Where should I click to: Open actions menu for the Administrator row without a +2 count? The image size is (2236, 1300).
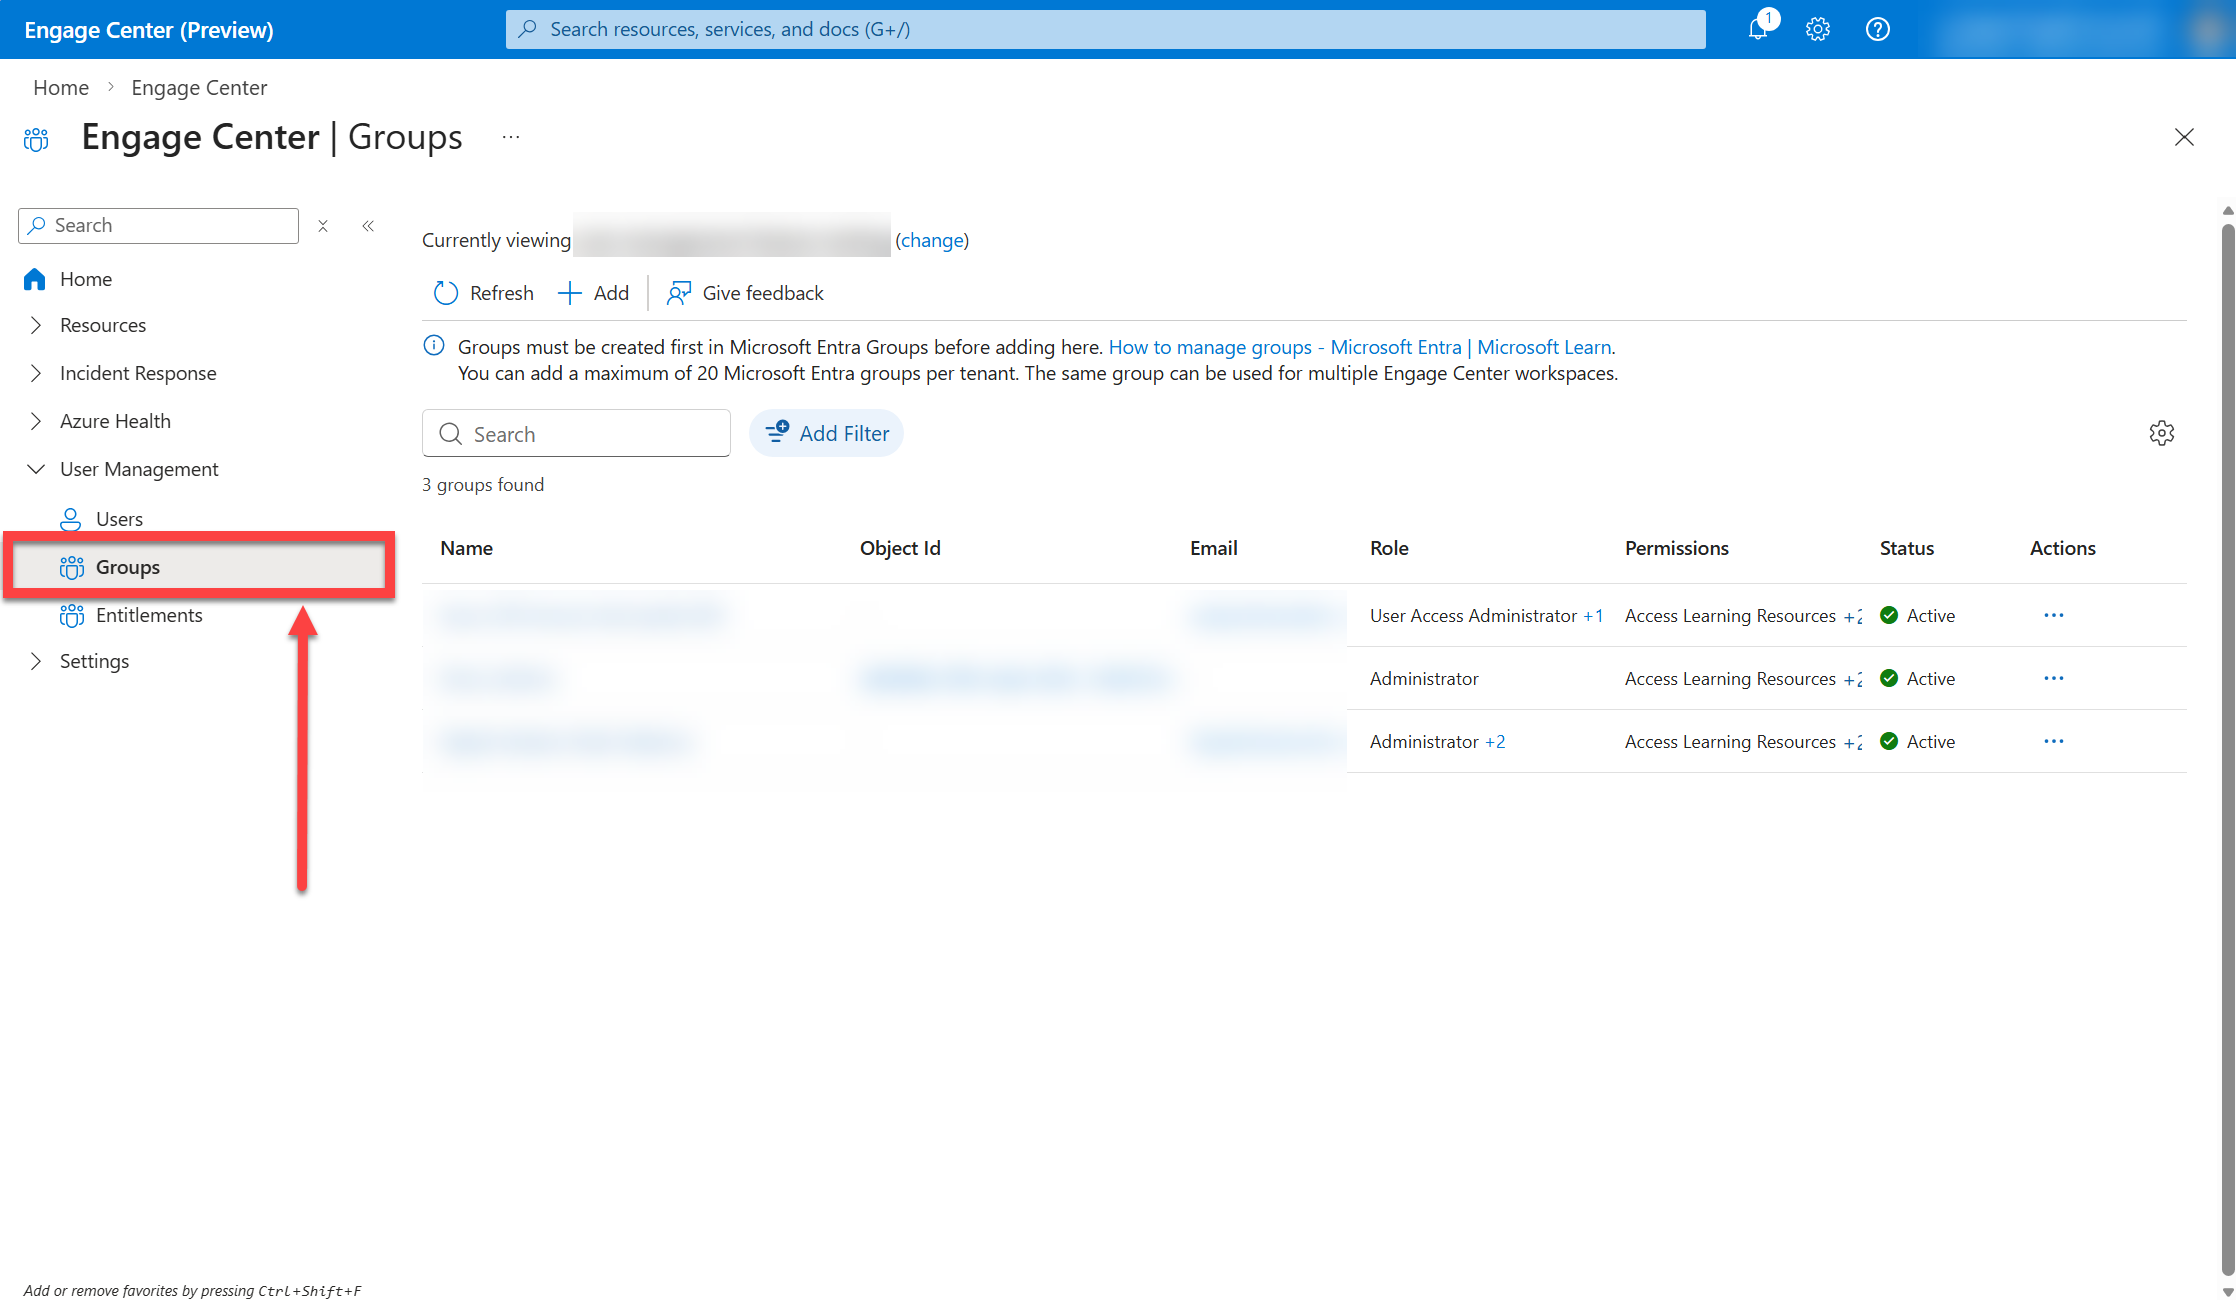pos(2054,678)
